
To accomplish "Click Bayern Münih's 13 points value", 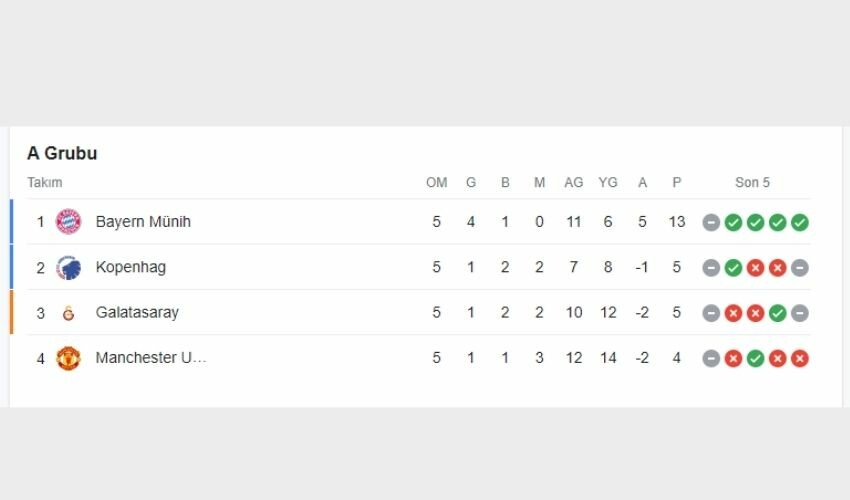I will click(677, 222).
